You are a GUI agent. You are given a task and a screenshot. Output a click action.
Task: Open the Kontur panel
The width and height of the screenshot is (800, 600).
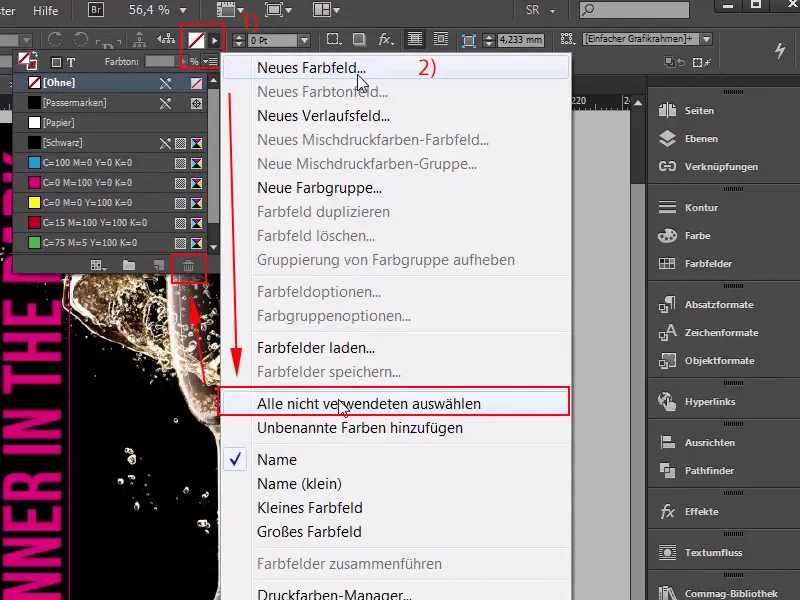click(x=701, y=207)
